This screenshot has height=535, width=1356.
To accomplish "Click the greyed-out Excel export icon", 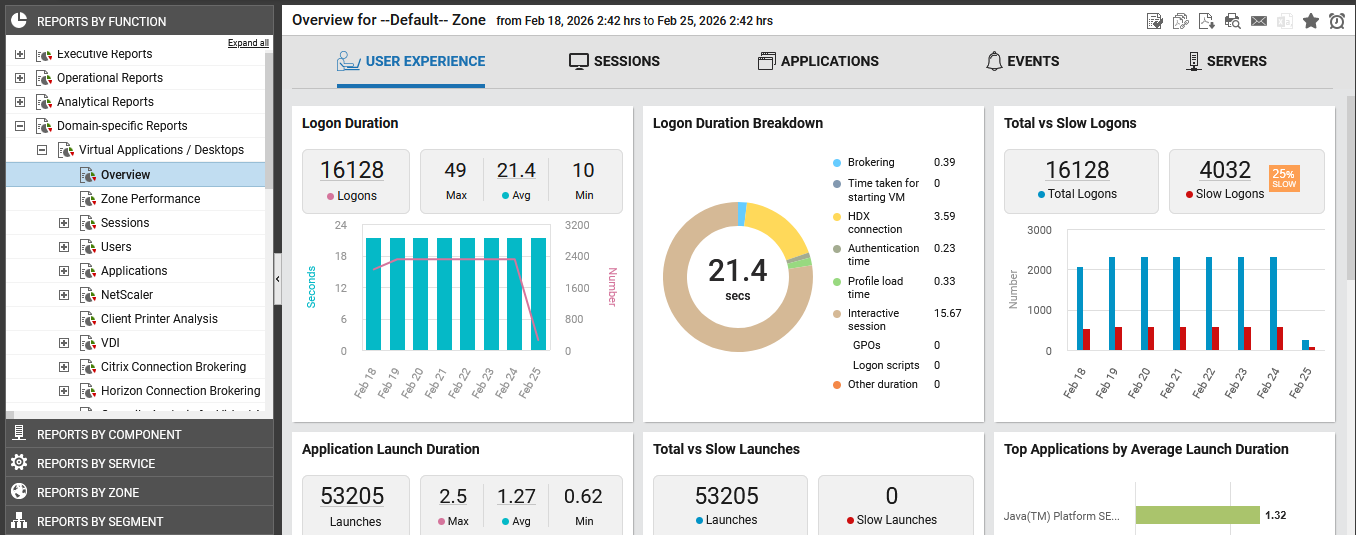I will tap(1285, 21).
